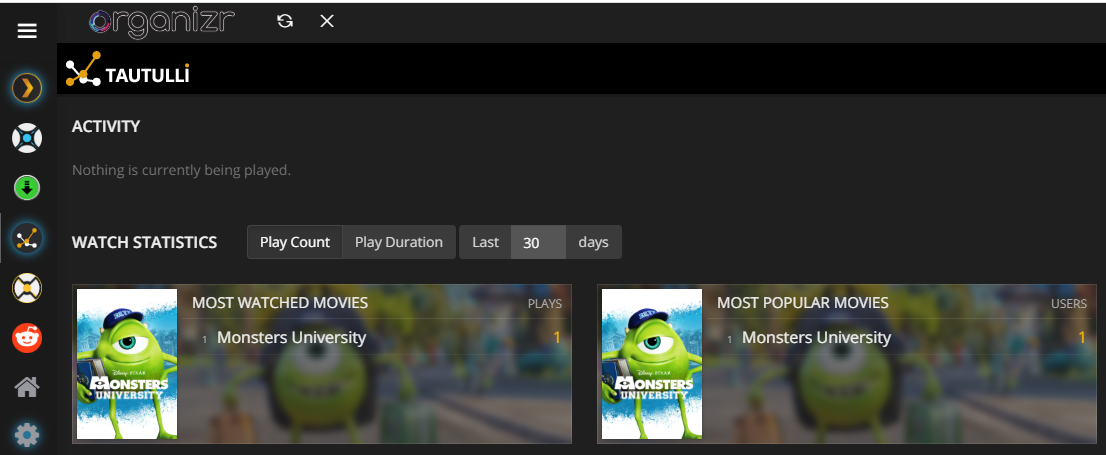Open the green download arrow app icon
The width and height of the screenshot is (1106, 455).
27,188
